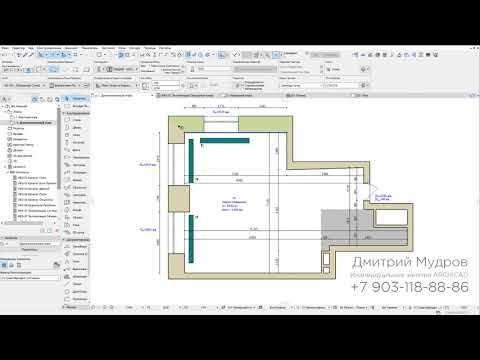480x360 pixels.
Task: Click the Inject Parameters syringe icon
Action: 32,55
